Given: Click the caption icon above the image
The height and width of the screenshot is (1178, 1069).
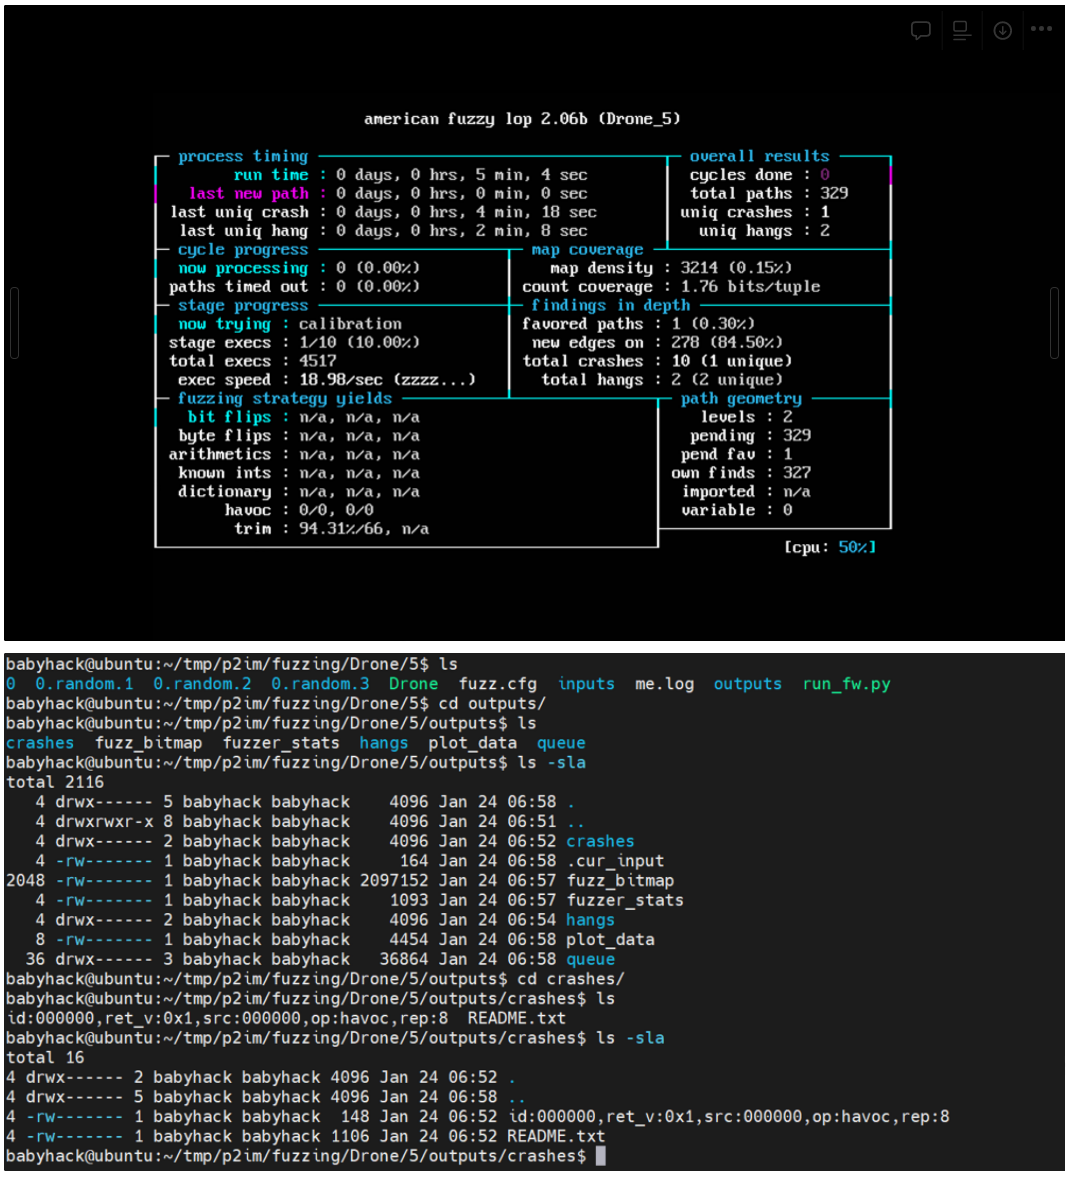Looking at the screenshot, I should point(962,30).
